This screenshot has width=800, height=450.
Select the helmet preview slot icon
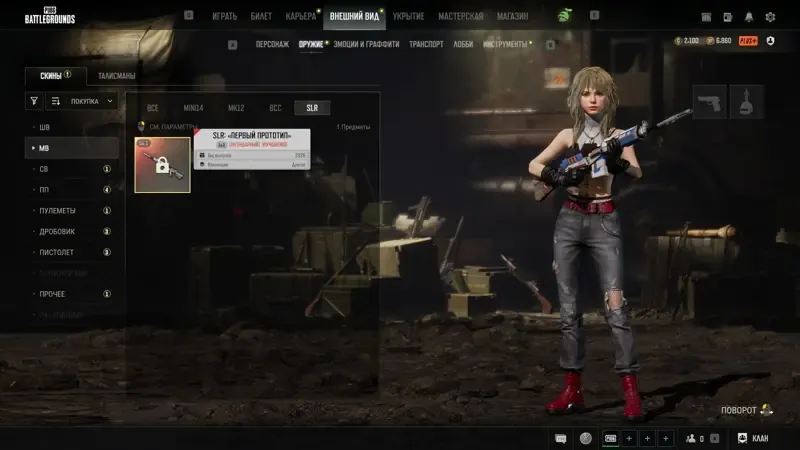(x=746, y=102)
